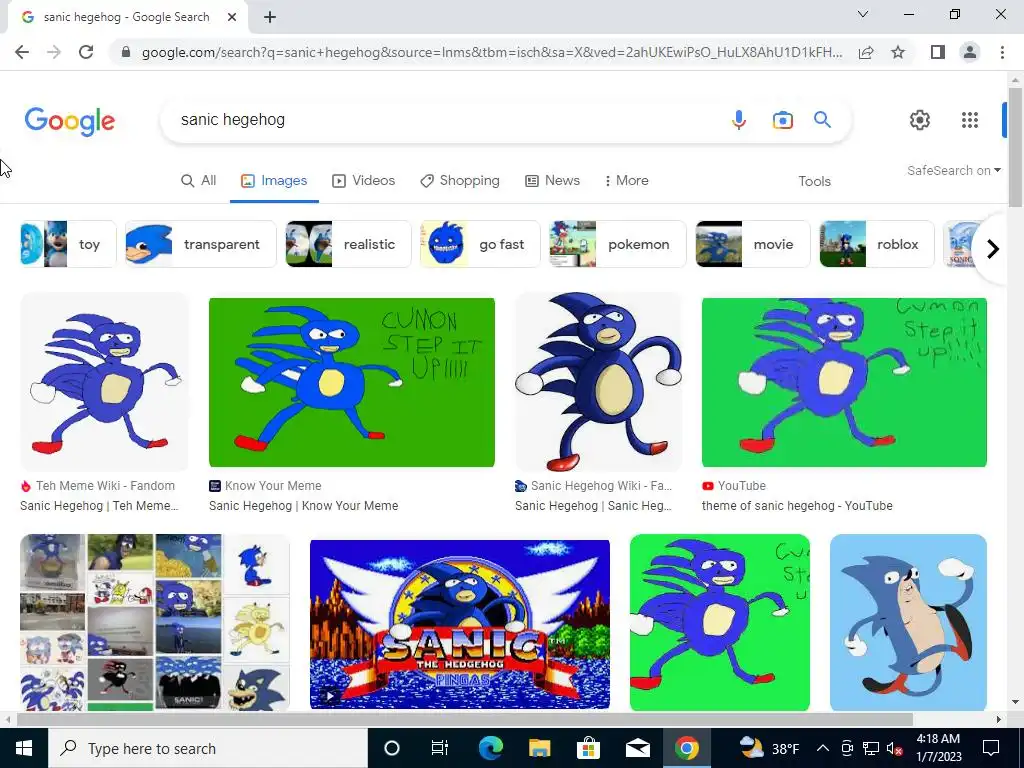Viewport: 1024px width, 768px height.
Task: Switch to the All results tab
Action: [x=199, y=180]
